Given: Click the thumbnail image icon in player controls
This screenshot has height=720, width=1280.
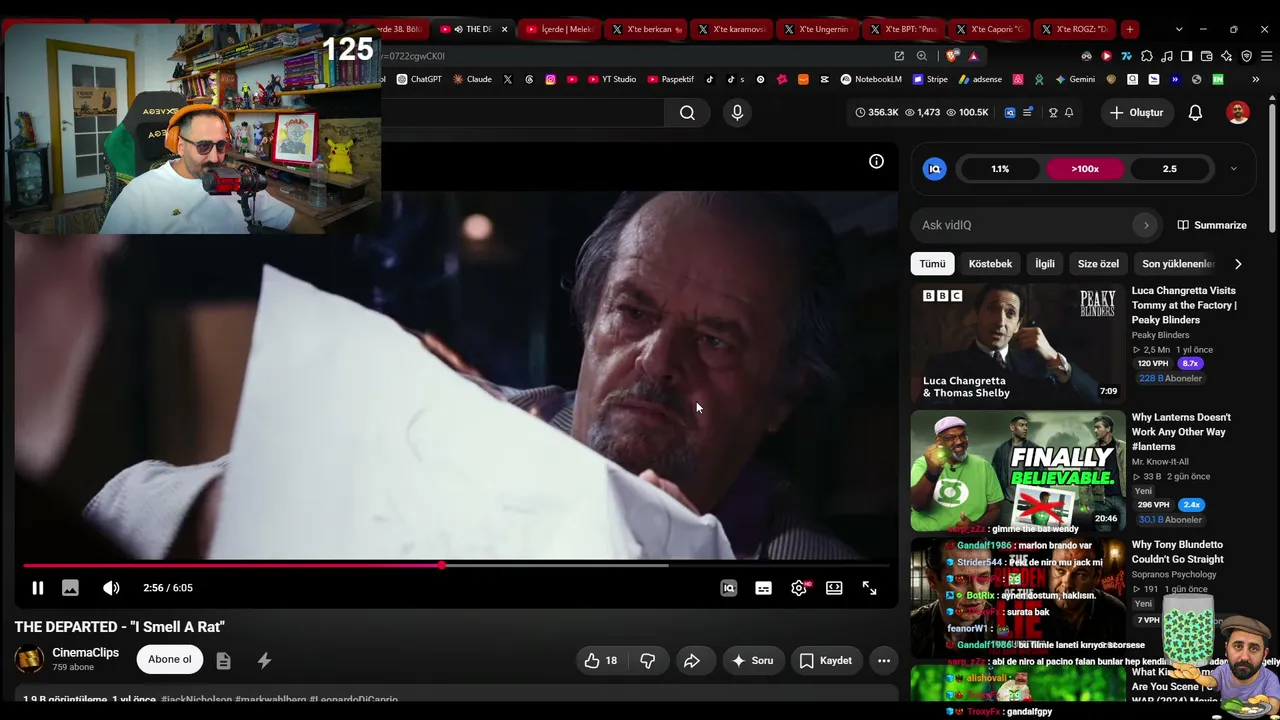Looking at the screenshot, I should pos(70,588).
